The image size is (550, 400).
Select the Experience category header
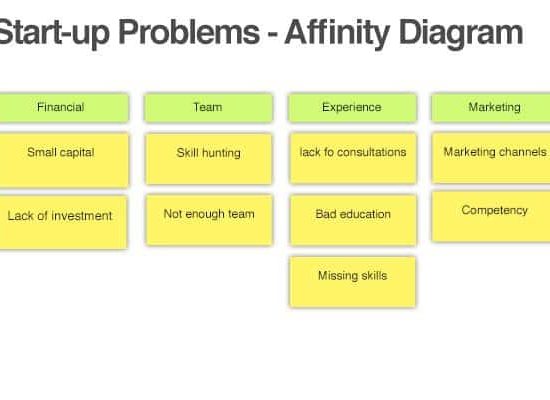(x=353, y=108)
